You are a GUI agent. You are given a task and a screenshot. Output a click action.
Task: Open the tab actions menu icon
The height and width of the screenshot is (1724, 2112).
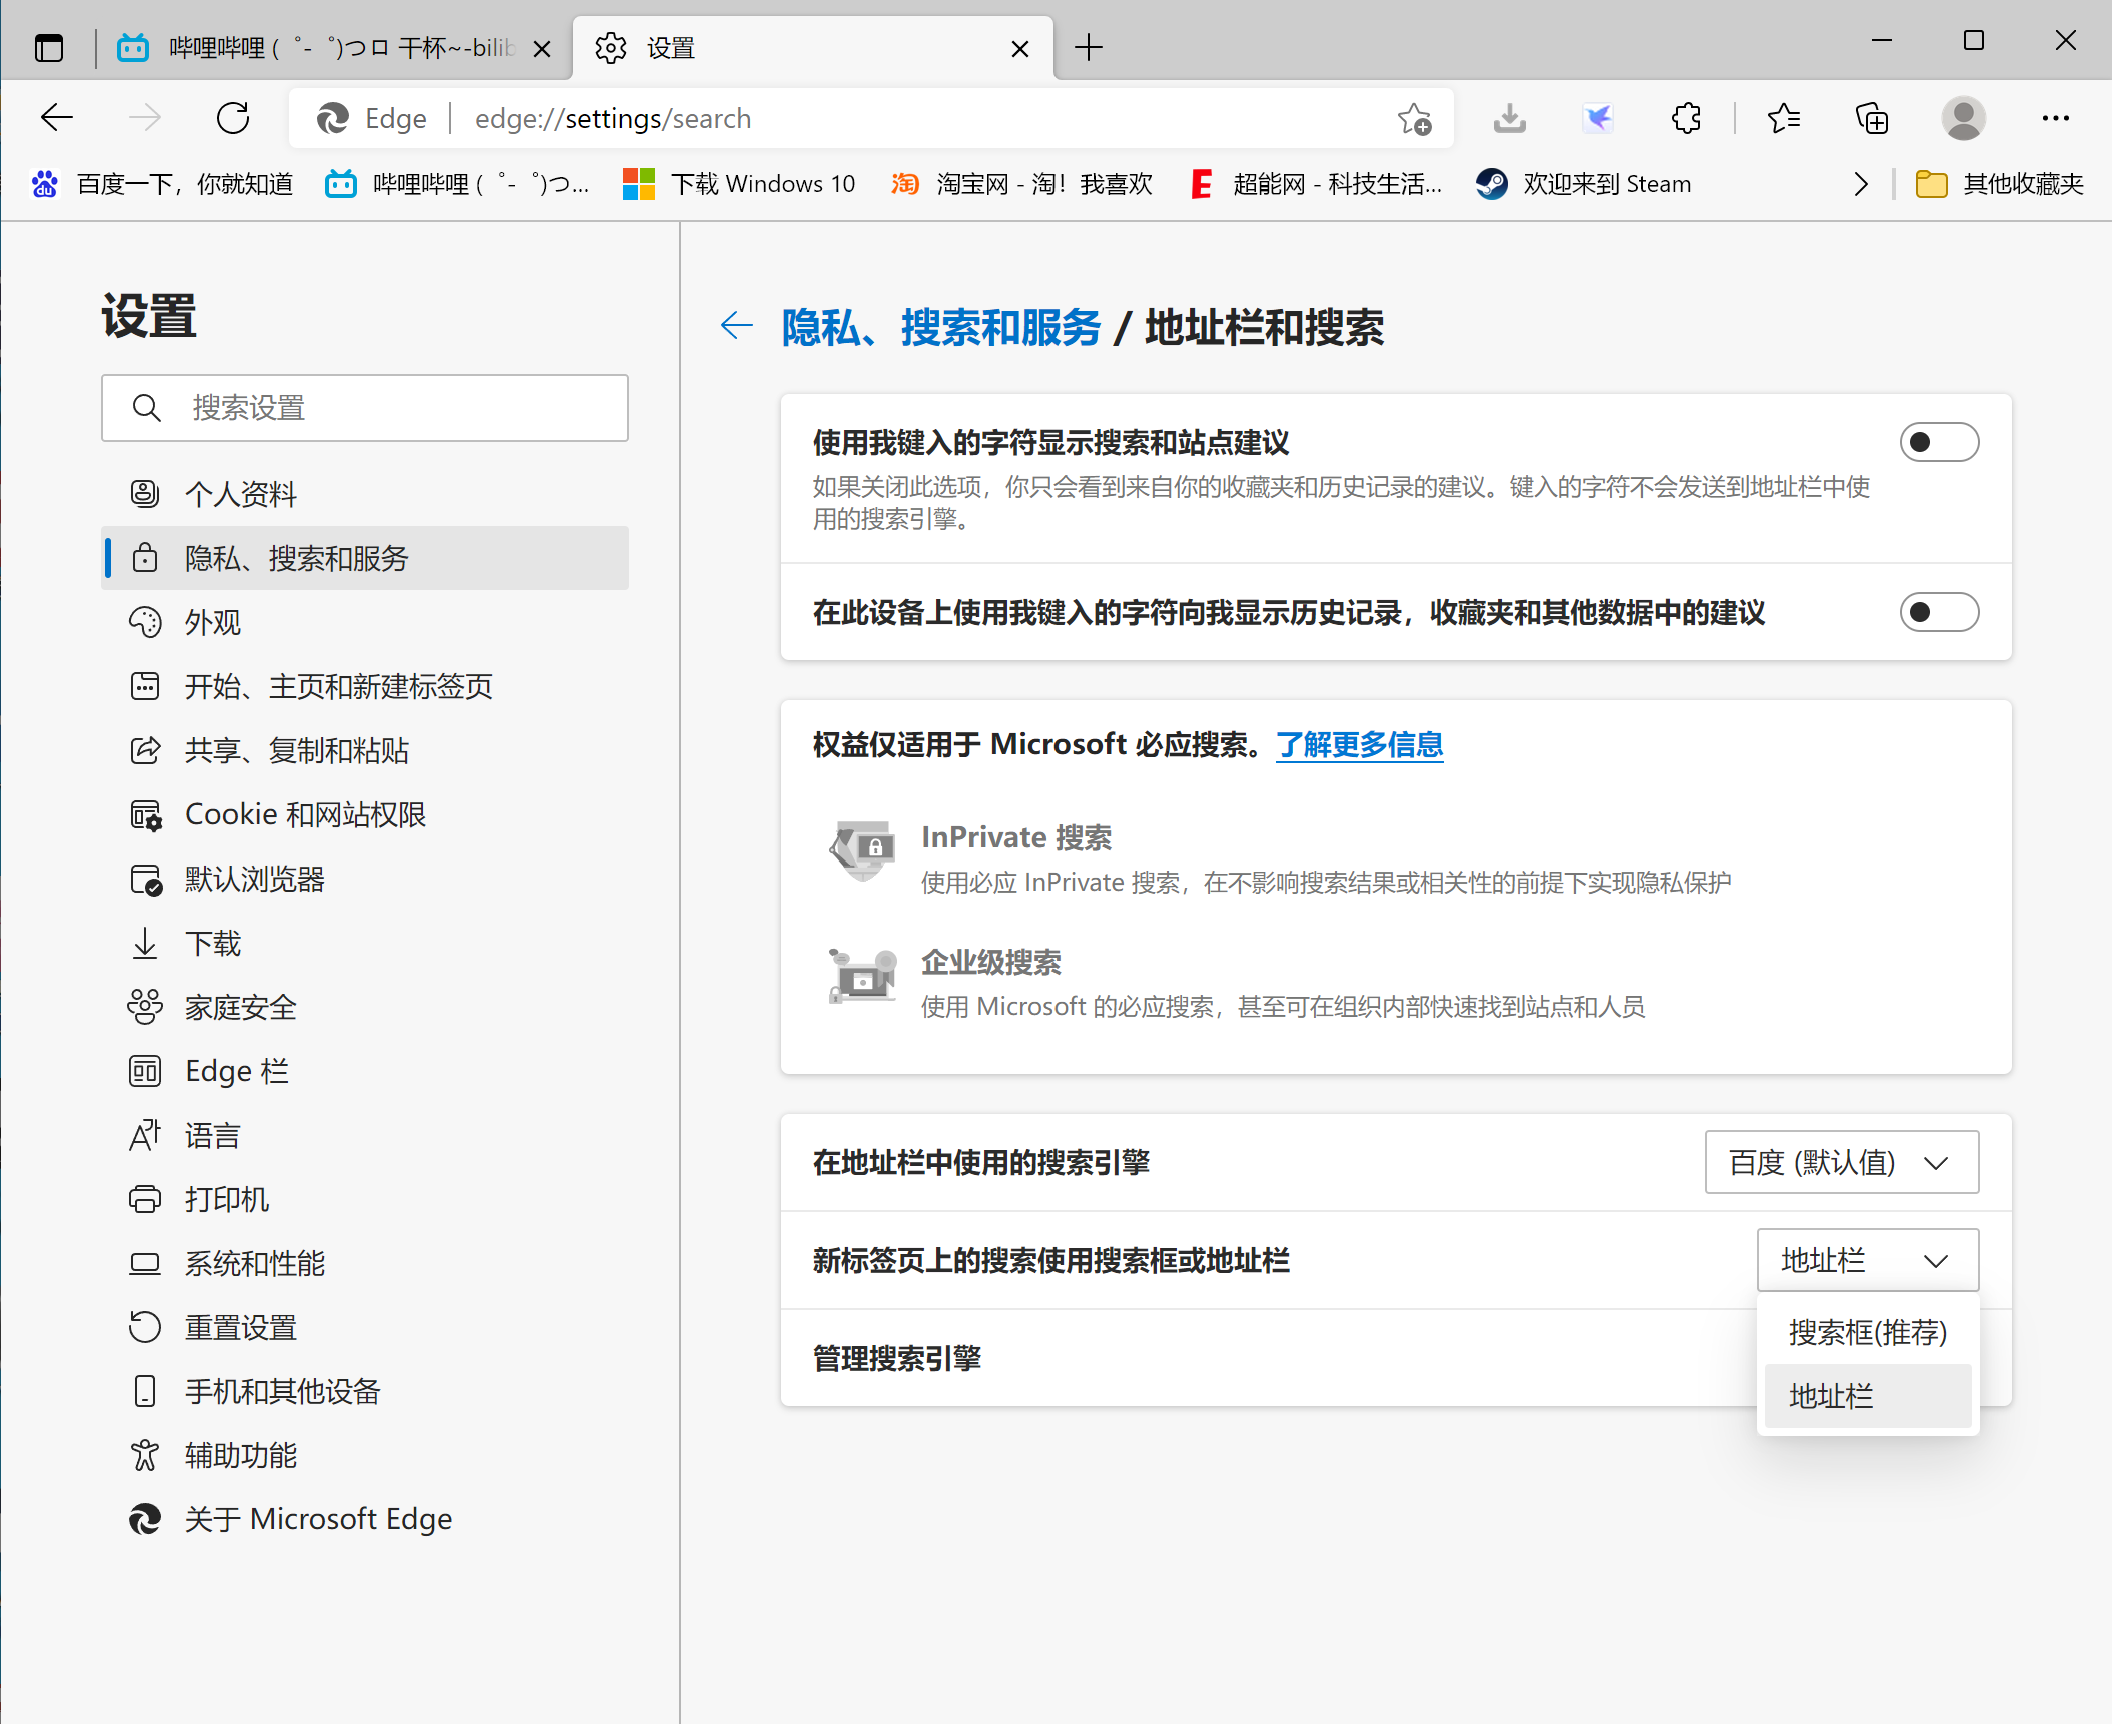click(x=49, y=48)
